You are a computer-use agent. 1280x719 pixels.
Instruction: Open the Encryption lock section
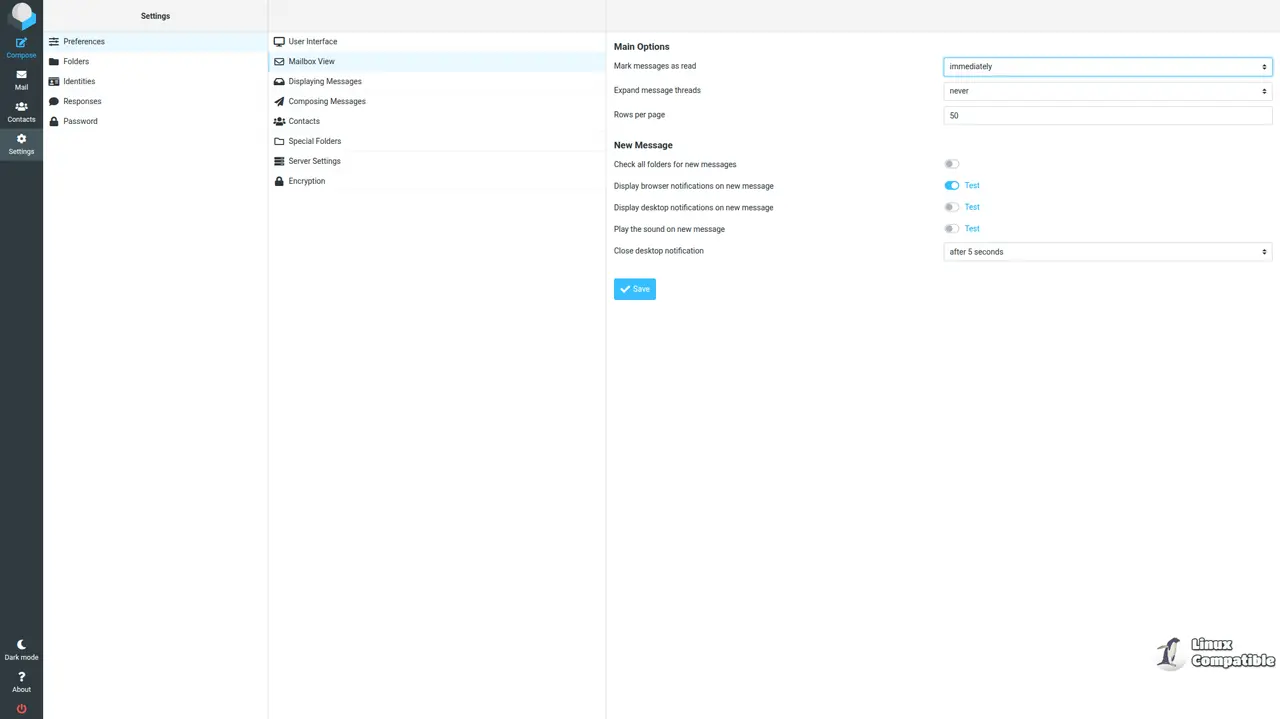pyautogui.click(x=306, y=181)
